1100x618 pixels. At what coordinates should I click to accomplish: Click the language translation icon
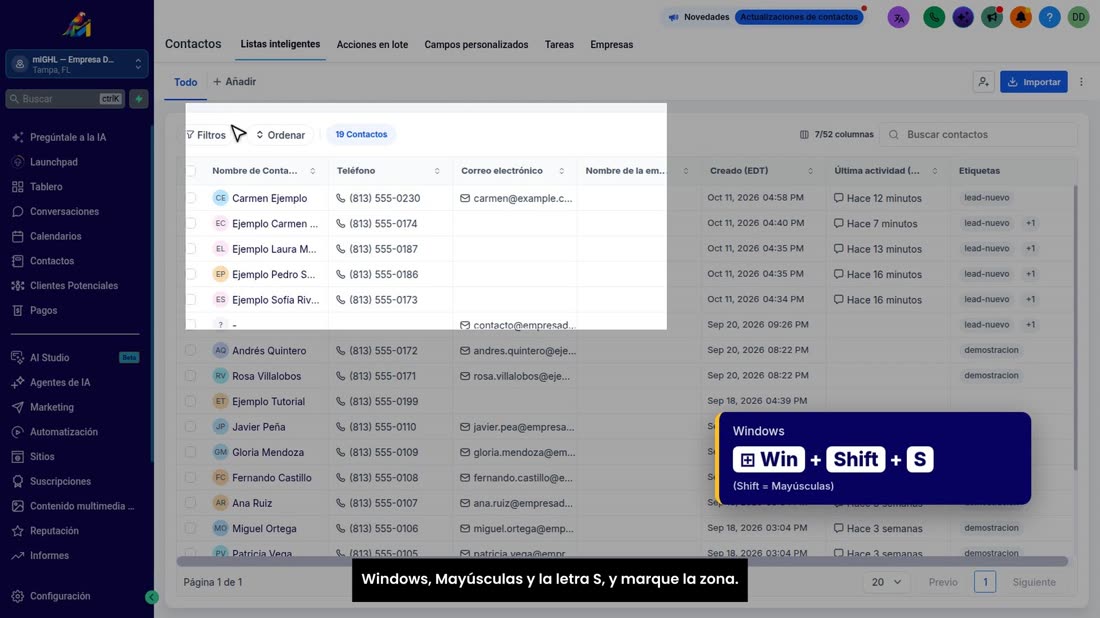(x=898, y=18)
